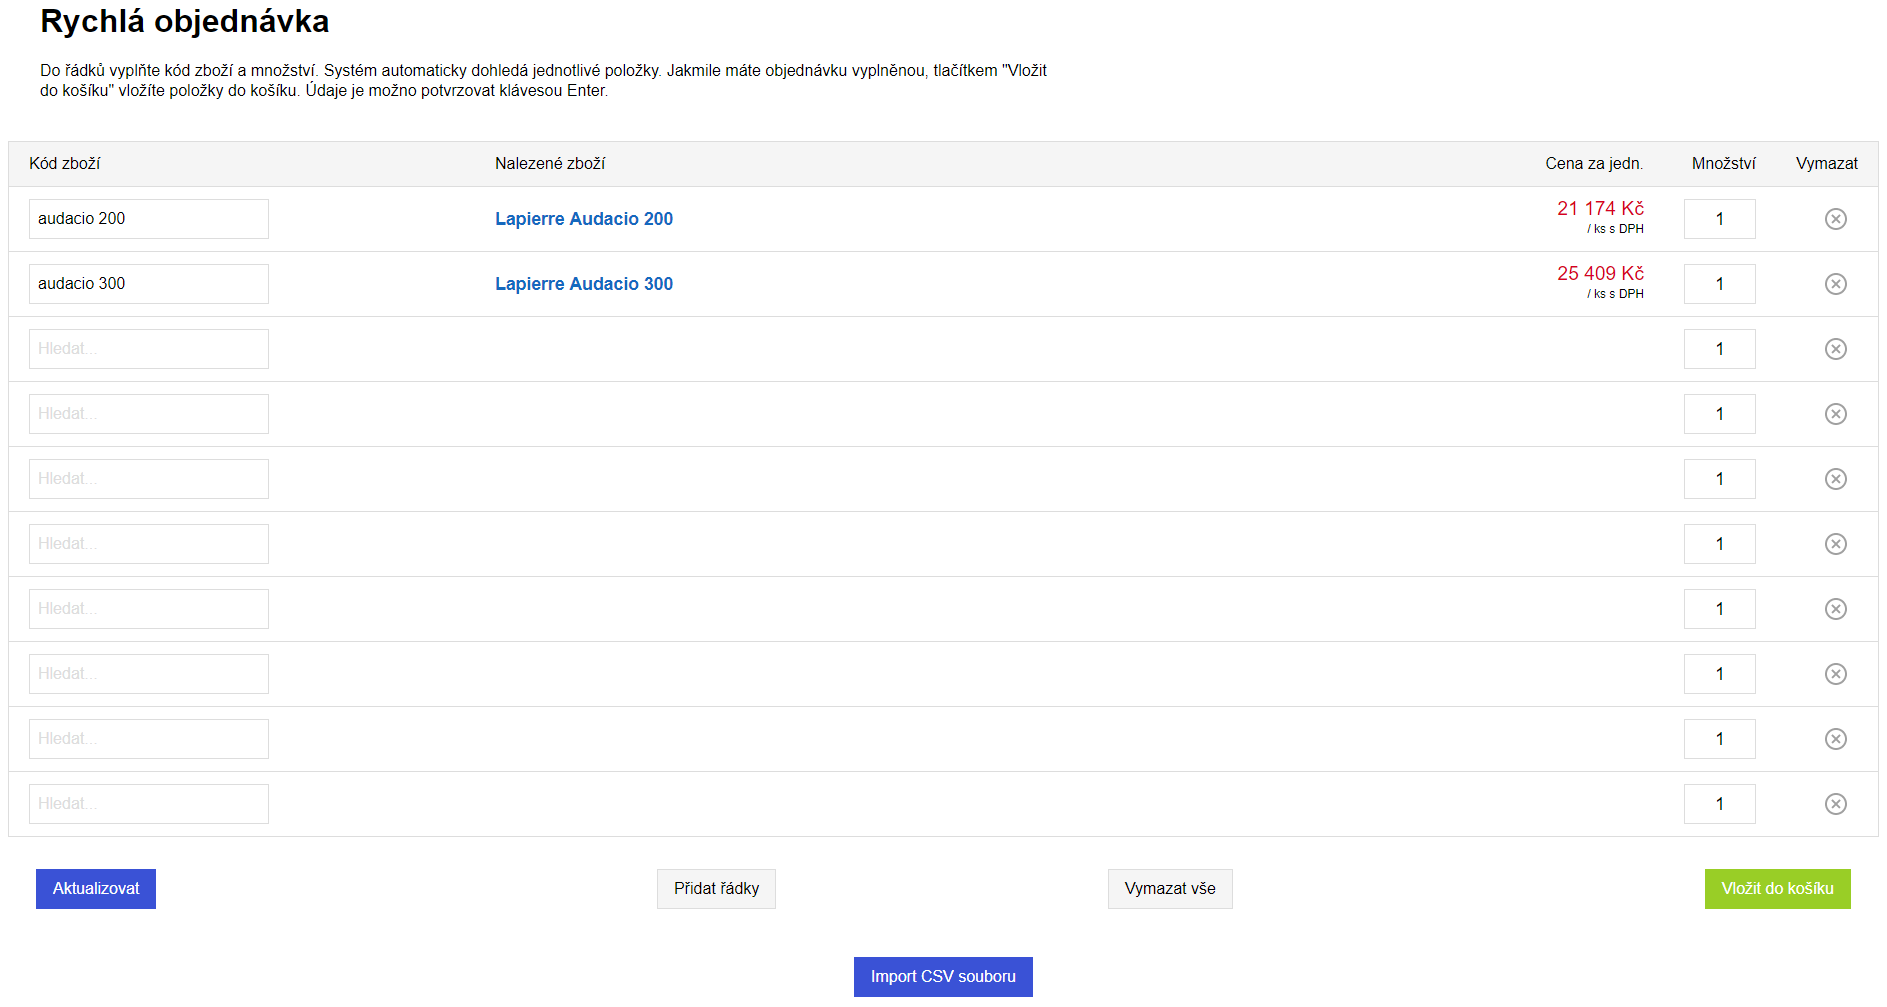Focus the fourth row Hledat field
Screen dimensions: 1887x1007
[149, 414]
